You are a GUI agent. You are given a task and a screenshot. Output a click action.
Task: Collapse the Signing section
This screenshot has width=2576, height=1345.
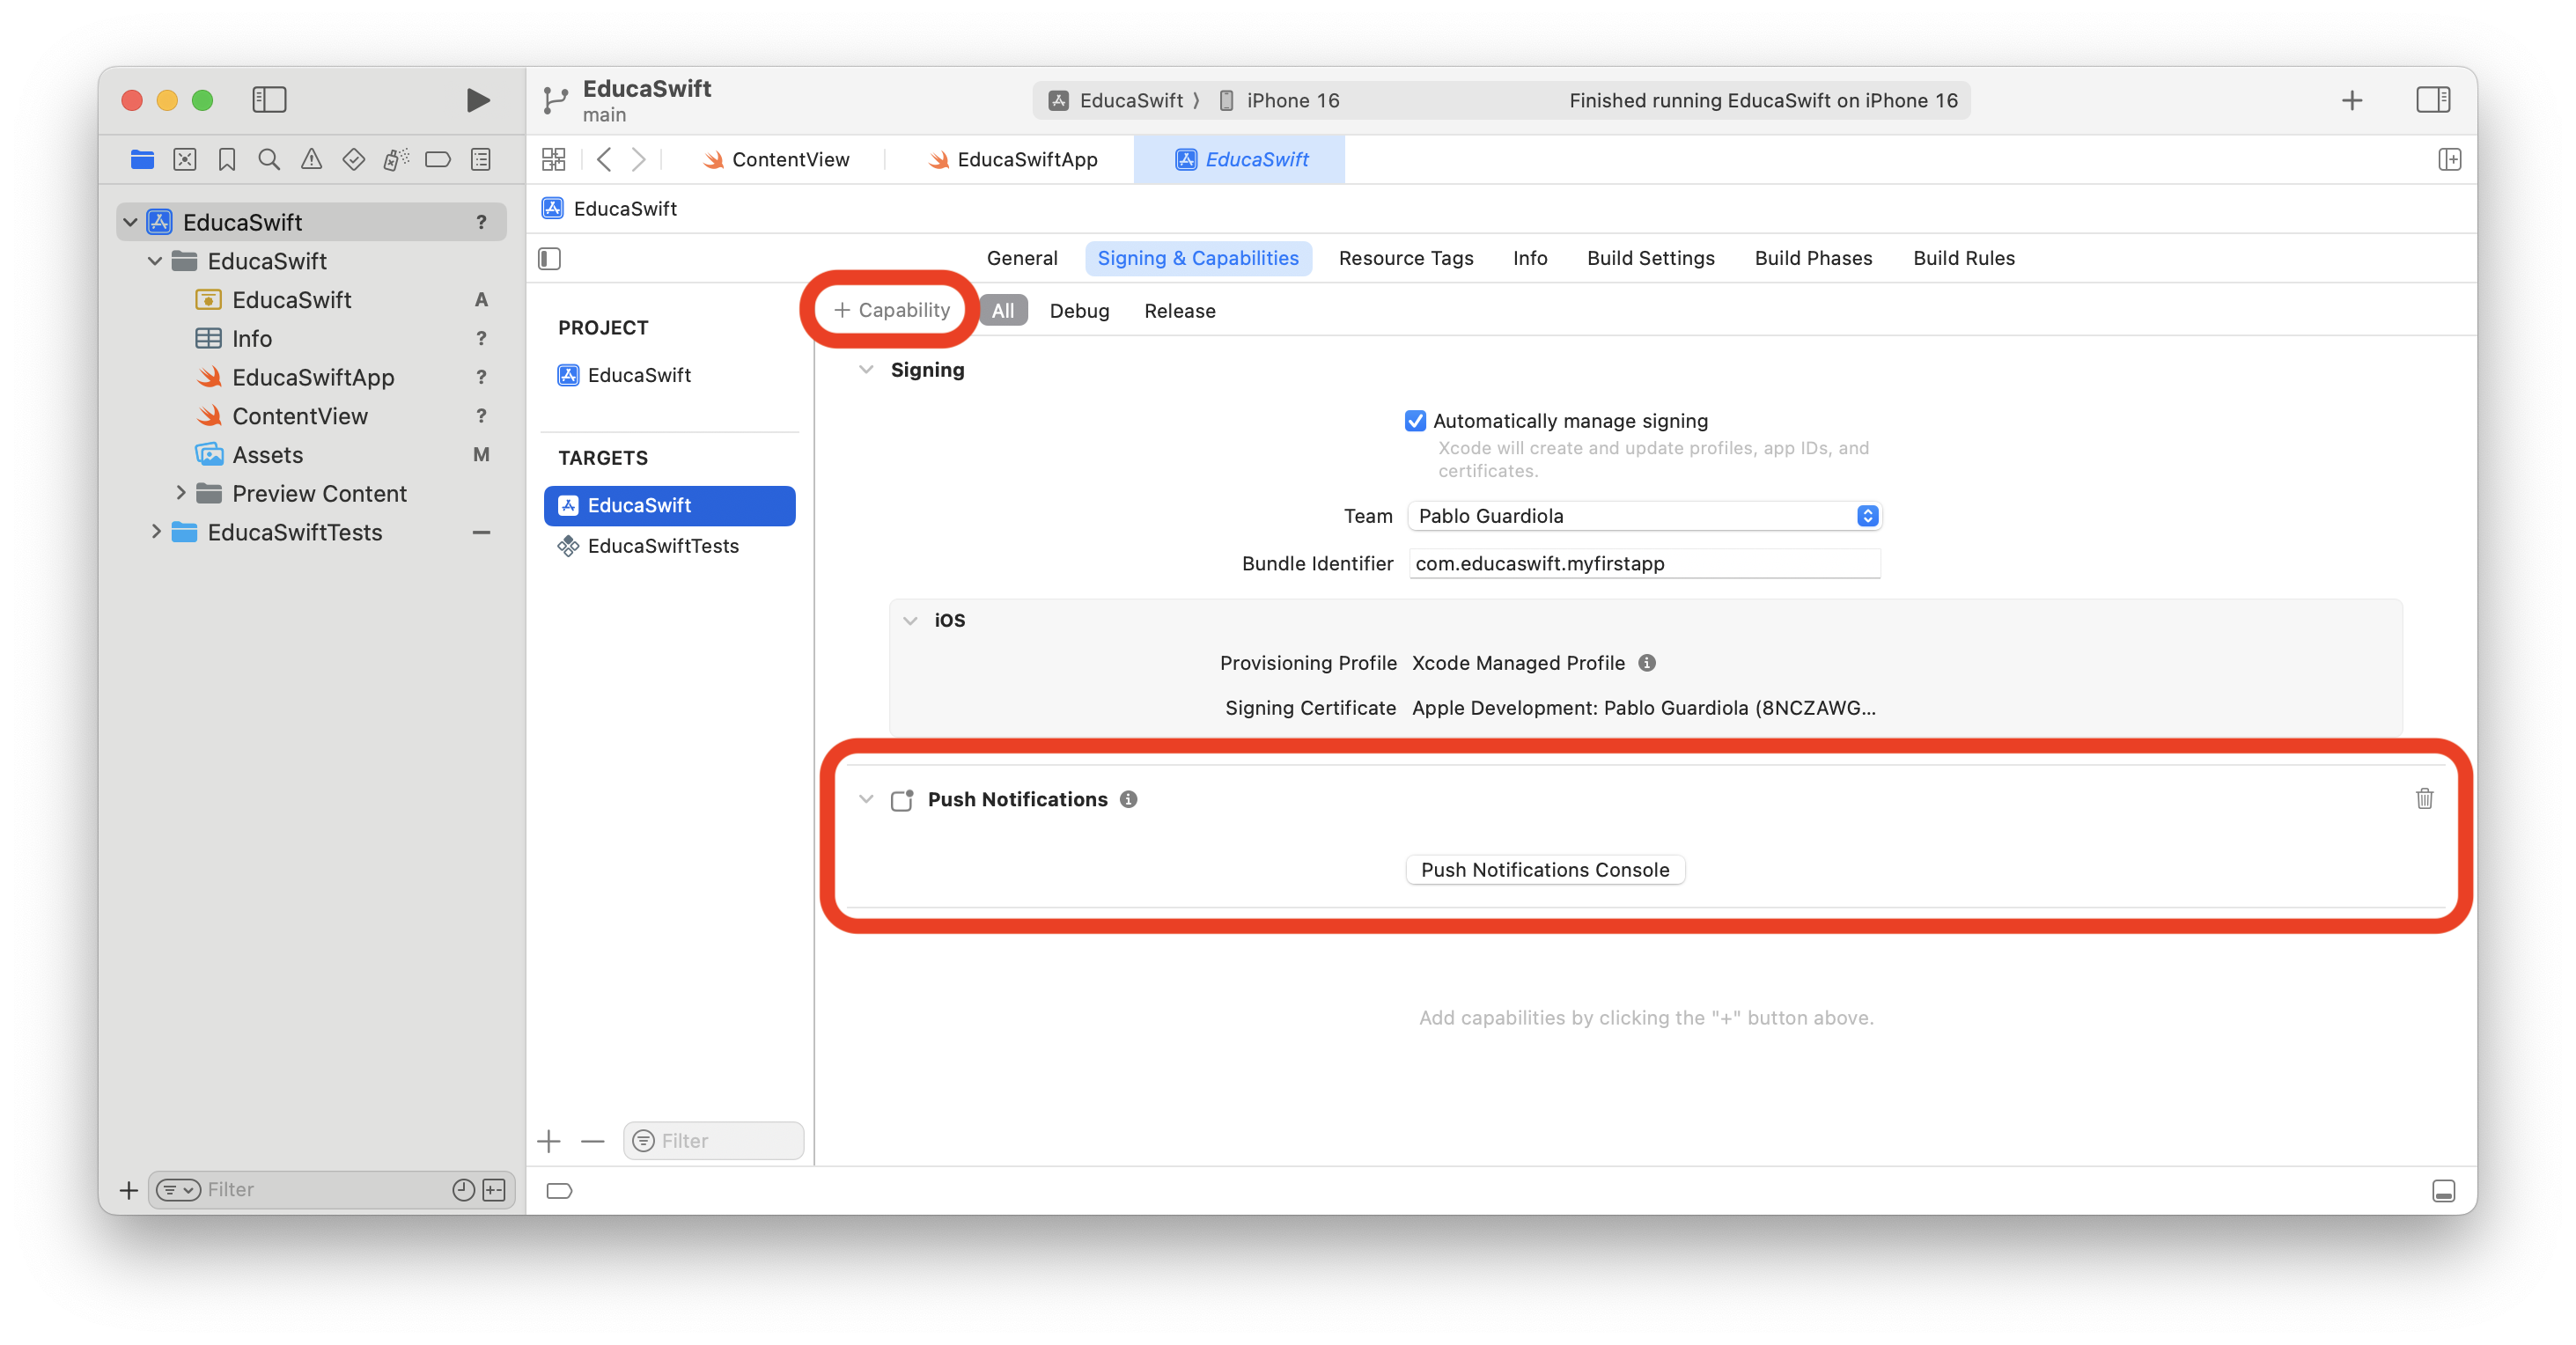[x=866, y=370]
